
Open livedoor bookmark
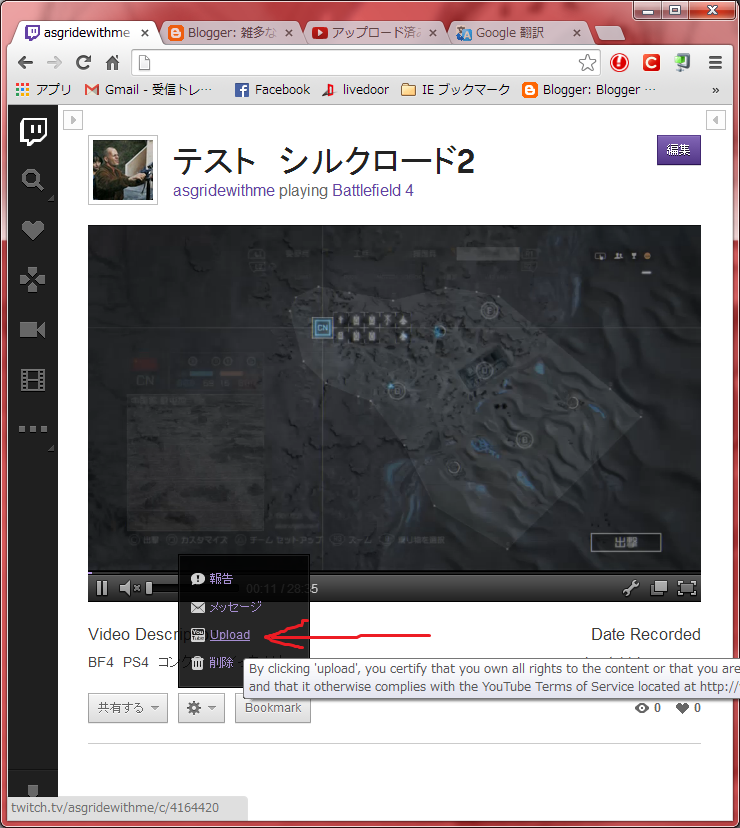355,90
